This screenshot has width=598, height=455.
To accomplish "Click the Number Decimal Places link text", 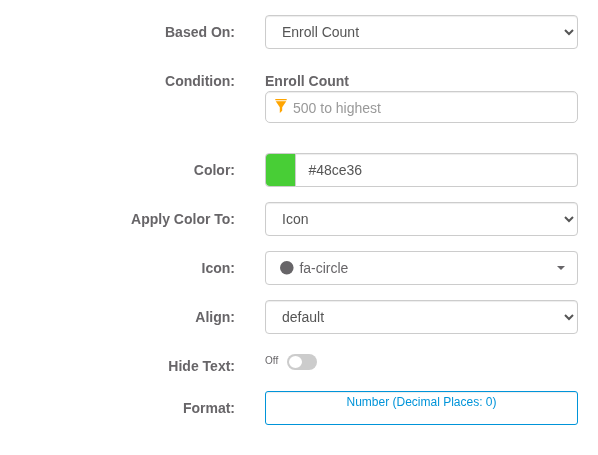I will [x=421, y=402].
